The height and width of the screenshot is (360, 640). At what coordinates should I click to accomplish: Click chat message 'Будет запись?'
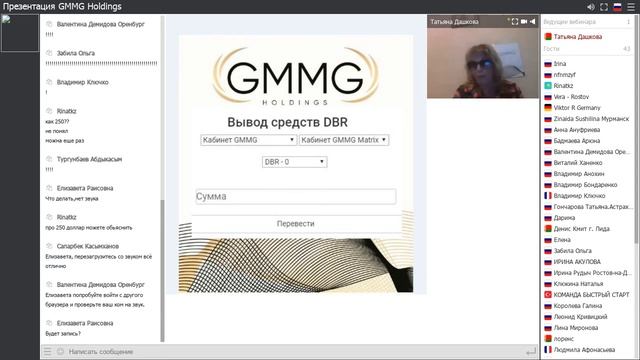tap(63, 334)
